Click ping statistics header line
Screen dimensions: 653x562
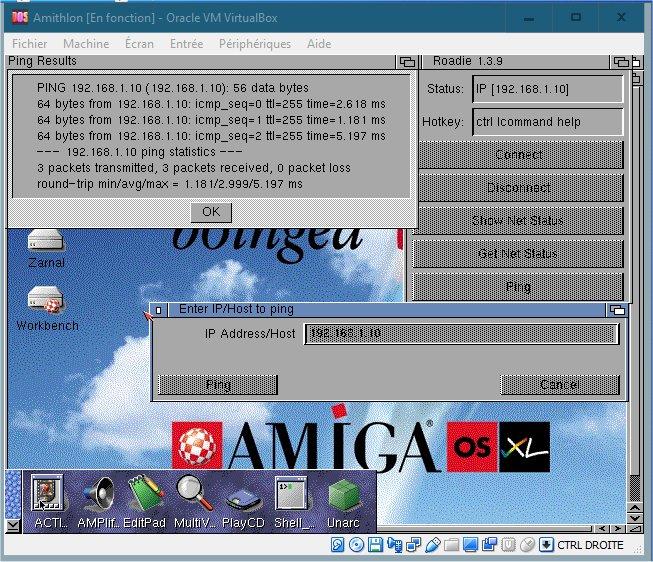coord(140,152)
